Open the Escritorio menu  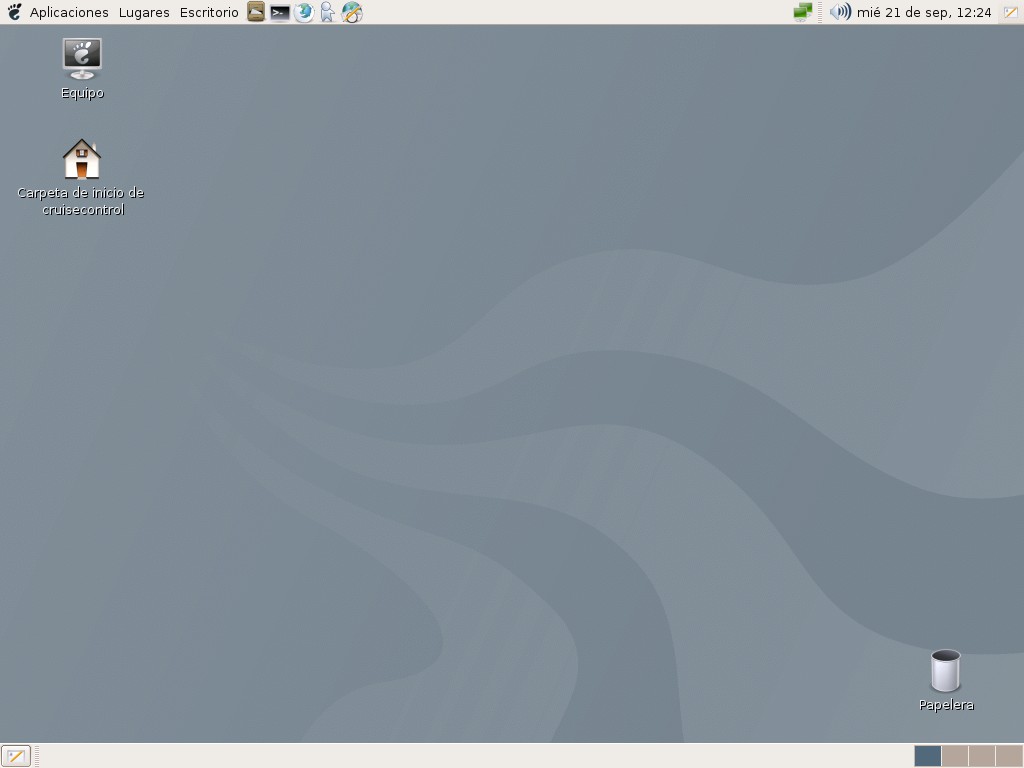coord(209,12)
